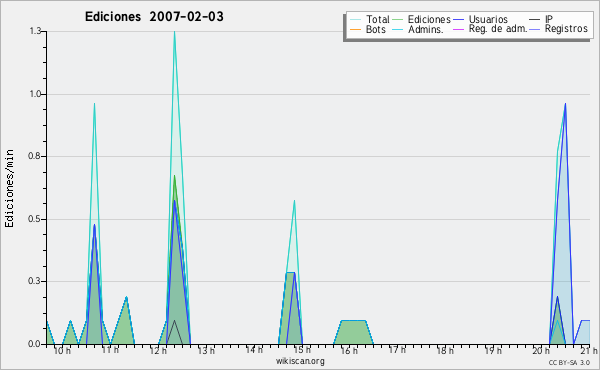Click the 20 h axis label
This screenshot has width=600, height=370.
541,350
